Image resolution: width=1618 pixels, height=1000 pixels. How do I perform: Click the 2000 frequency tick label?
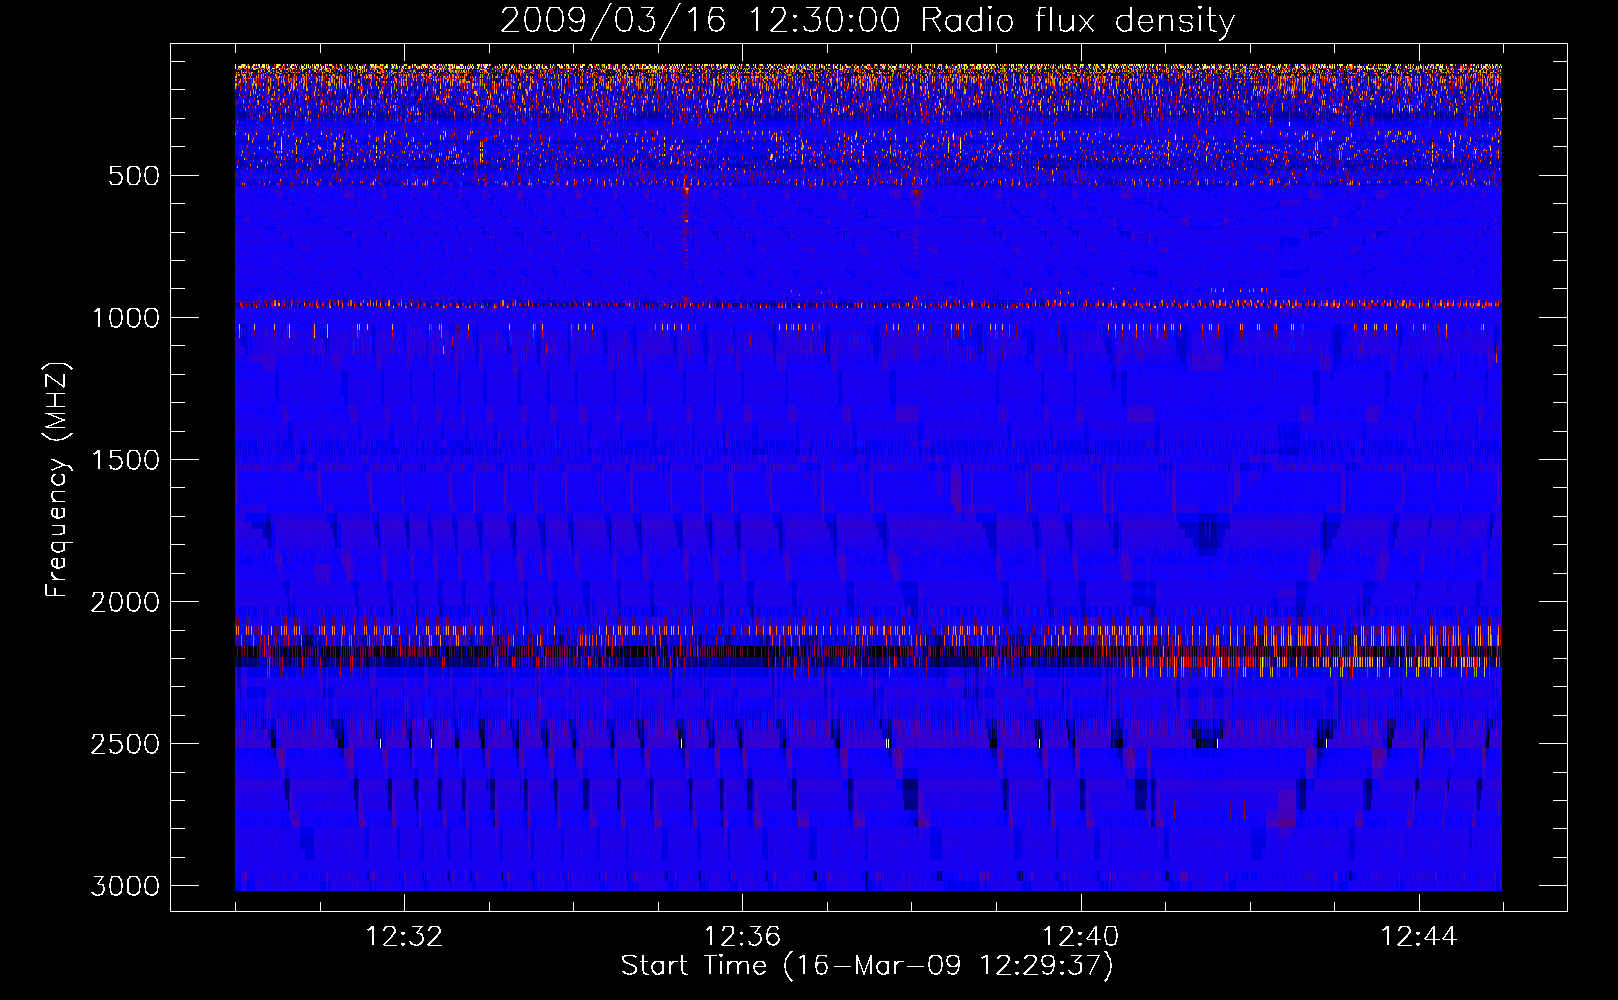pyautogui.click(x=125, y=602)
